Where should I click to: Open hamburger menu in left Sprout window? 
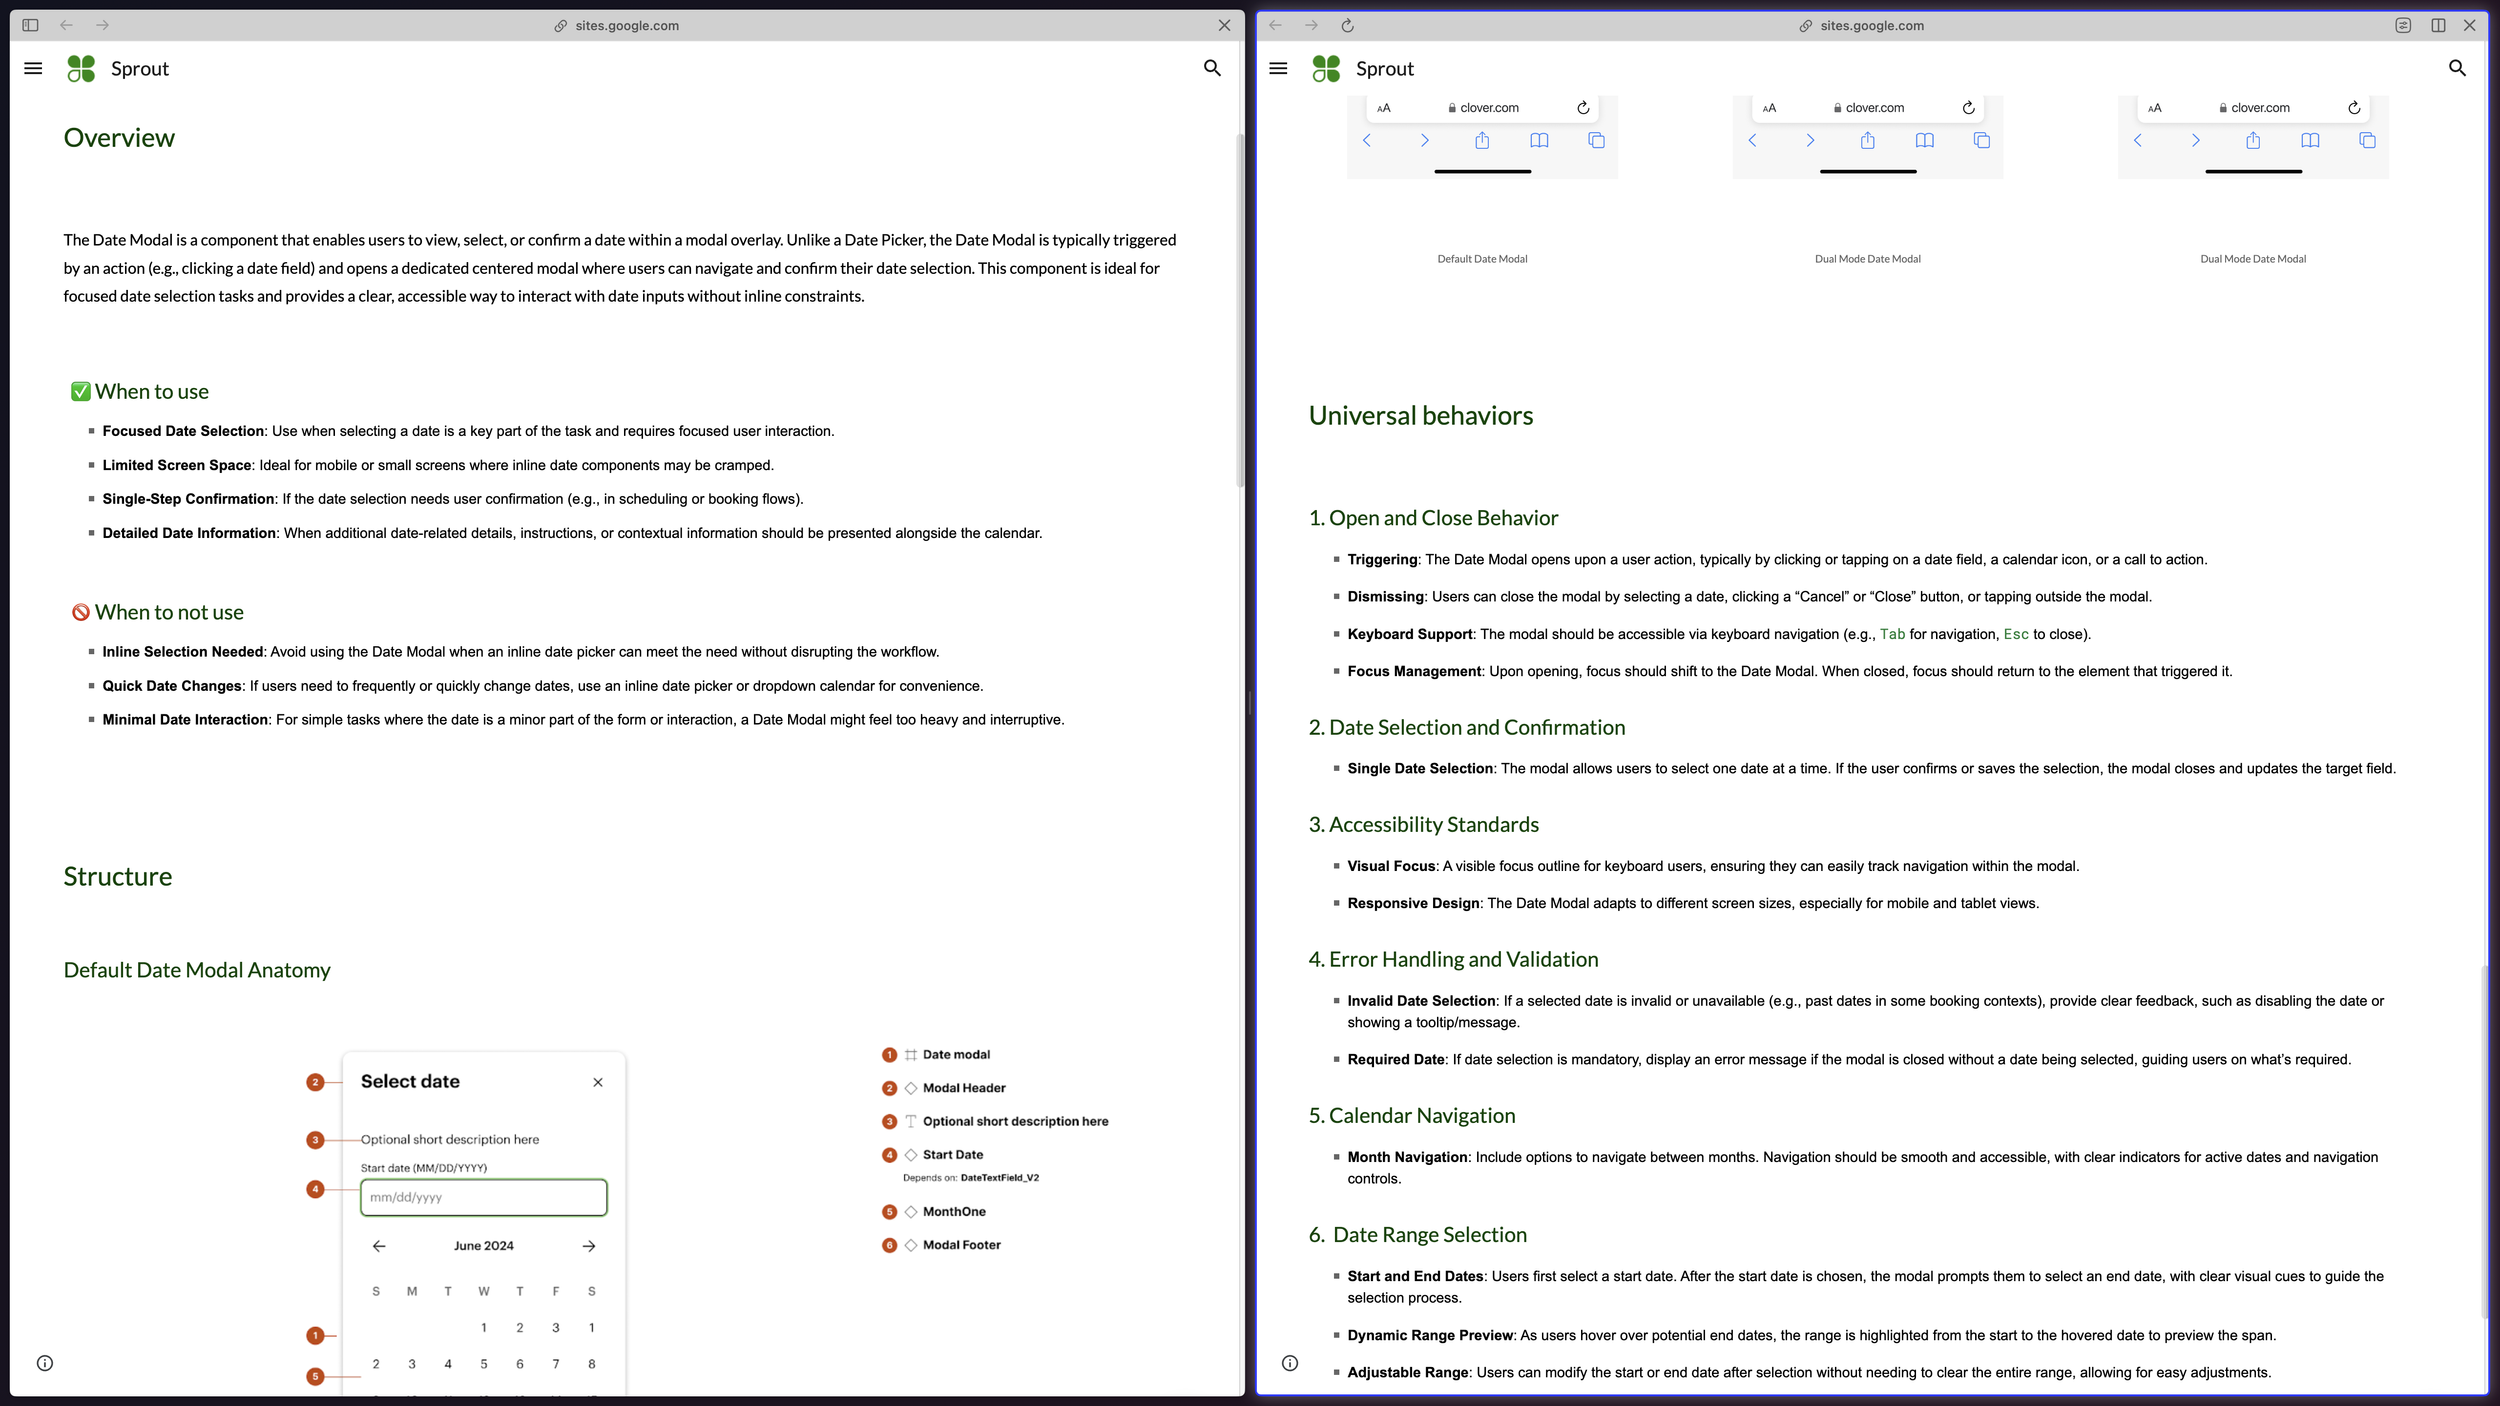click(33, 69)
